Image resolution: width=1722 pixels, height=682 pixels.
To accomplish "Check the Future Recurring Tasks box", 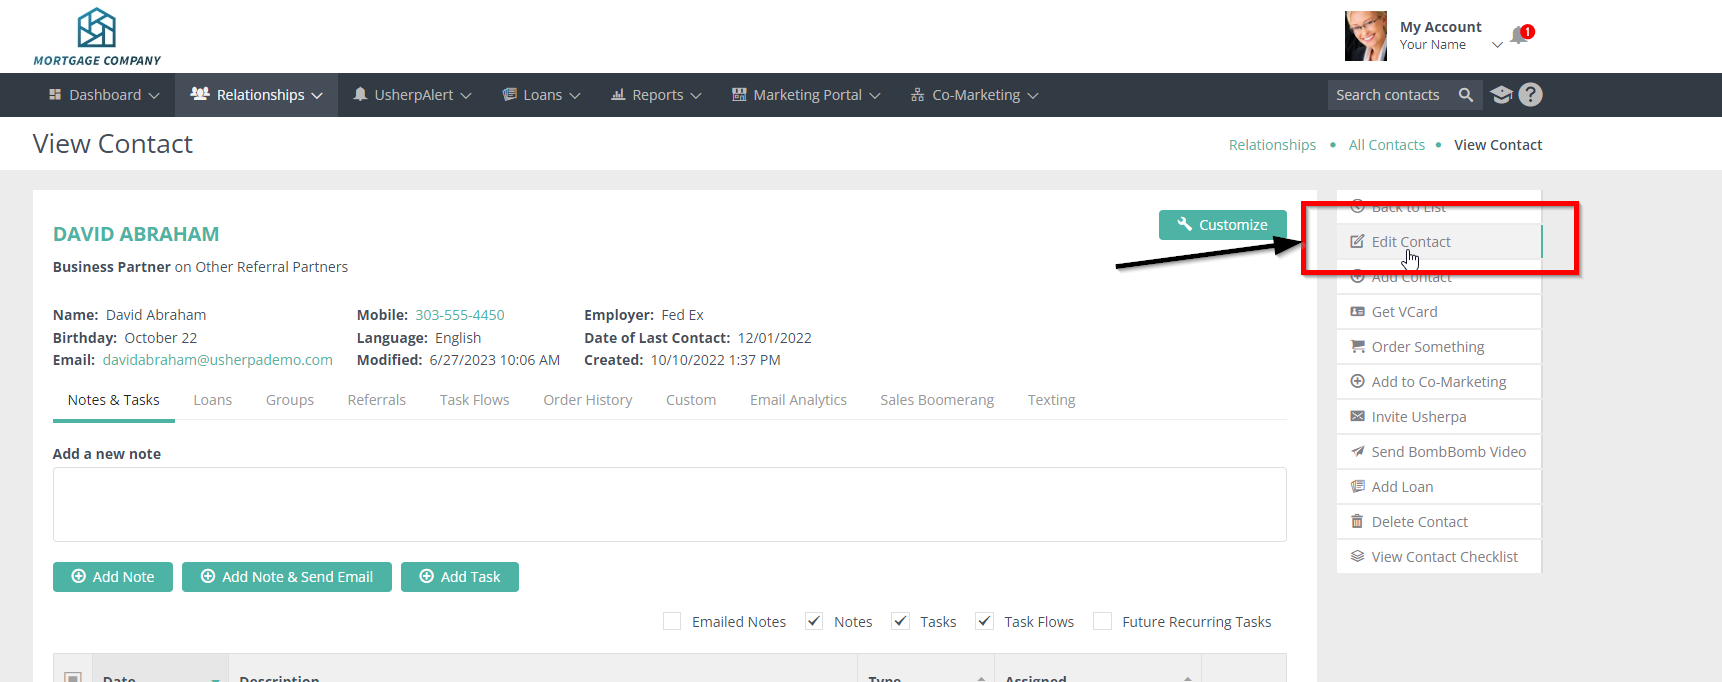I will 1102,622.
